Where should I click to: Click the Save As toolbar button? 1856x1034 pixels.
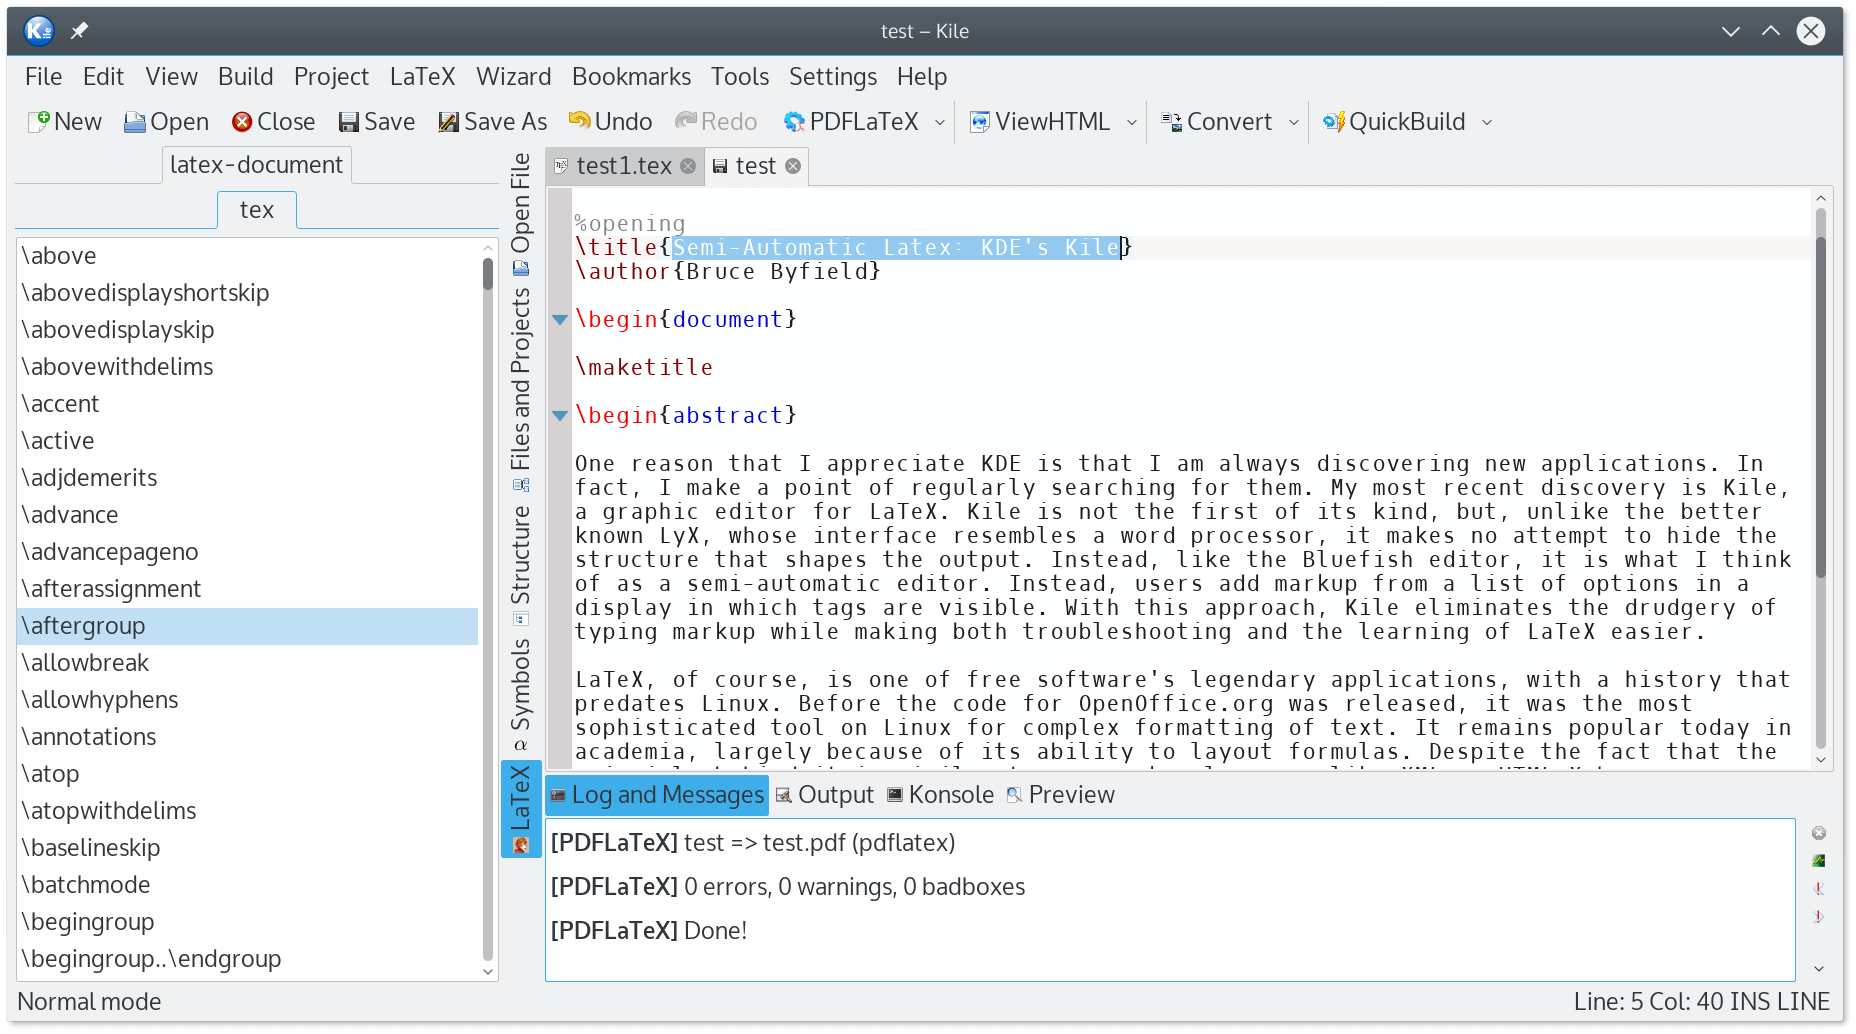click(x=492, y=122)
